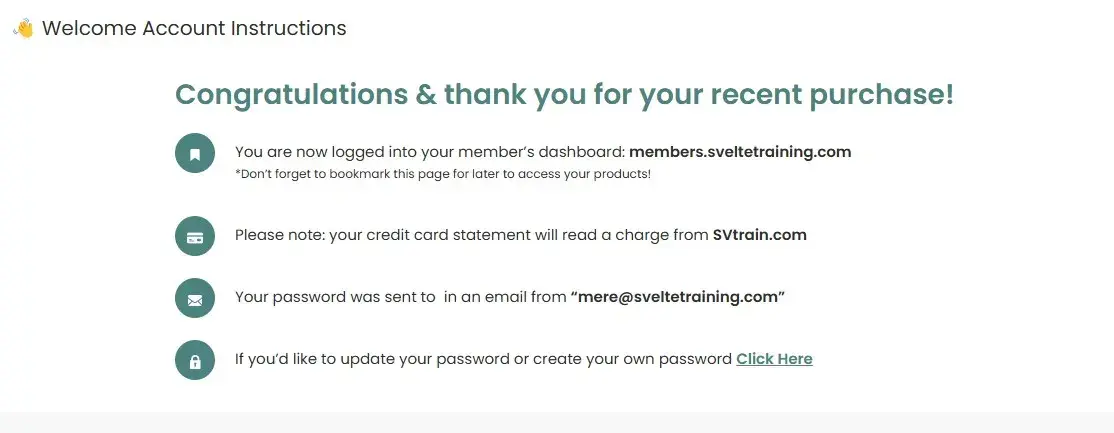Viewport: 1114px width, 433px height.
Task: Click the waving hand emoji icon
Action: pyautogui.click(x=22, y=28)
